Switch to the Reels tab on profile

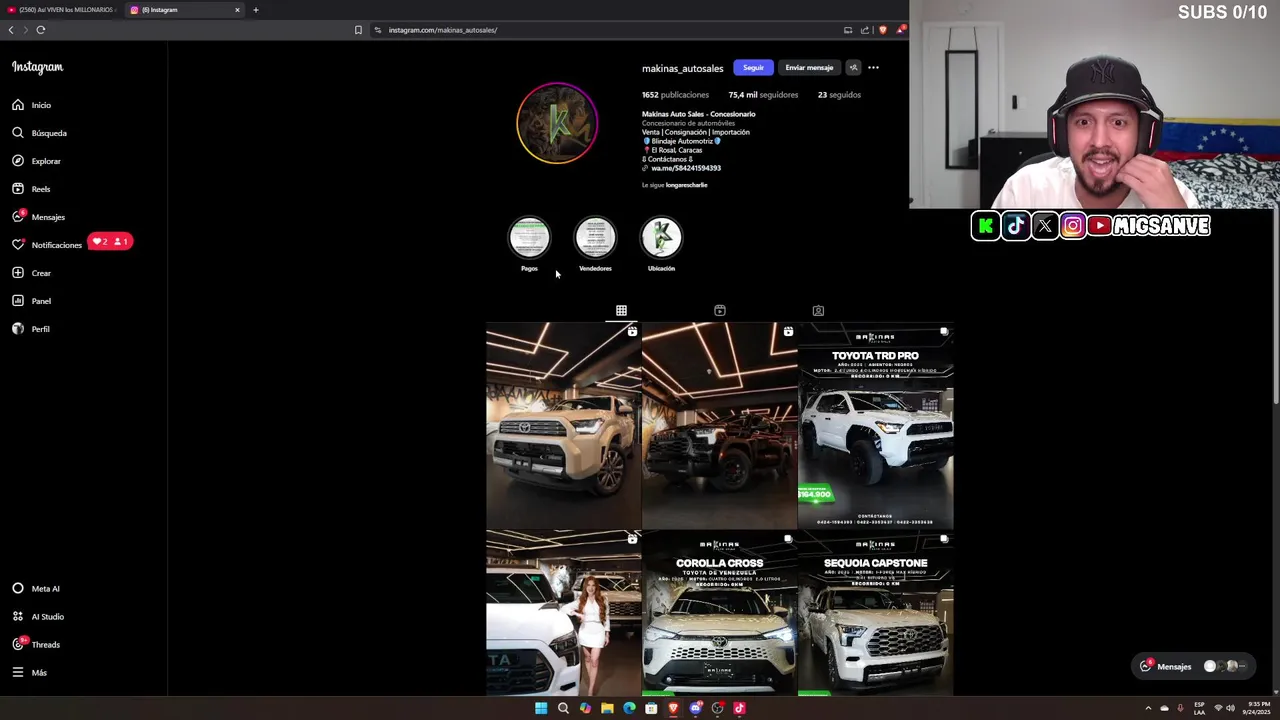(720, 310)
